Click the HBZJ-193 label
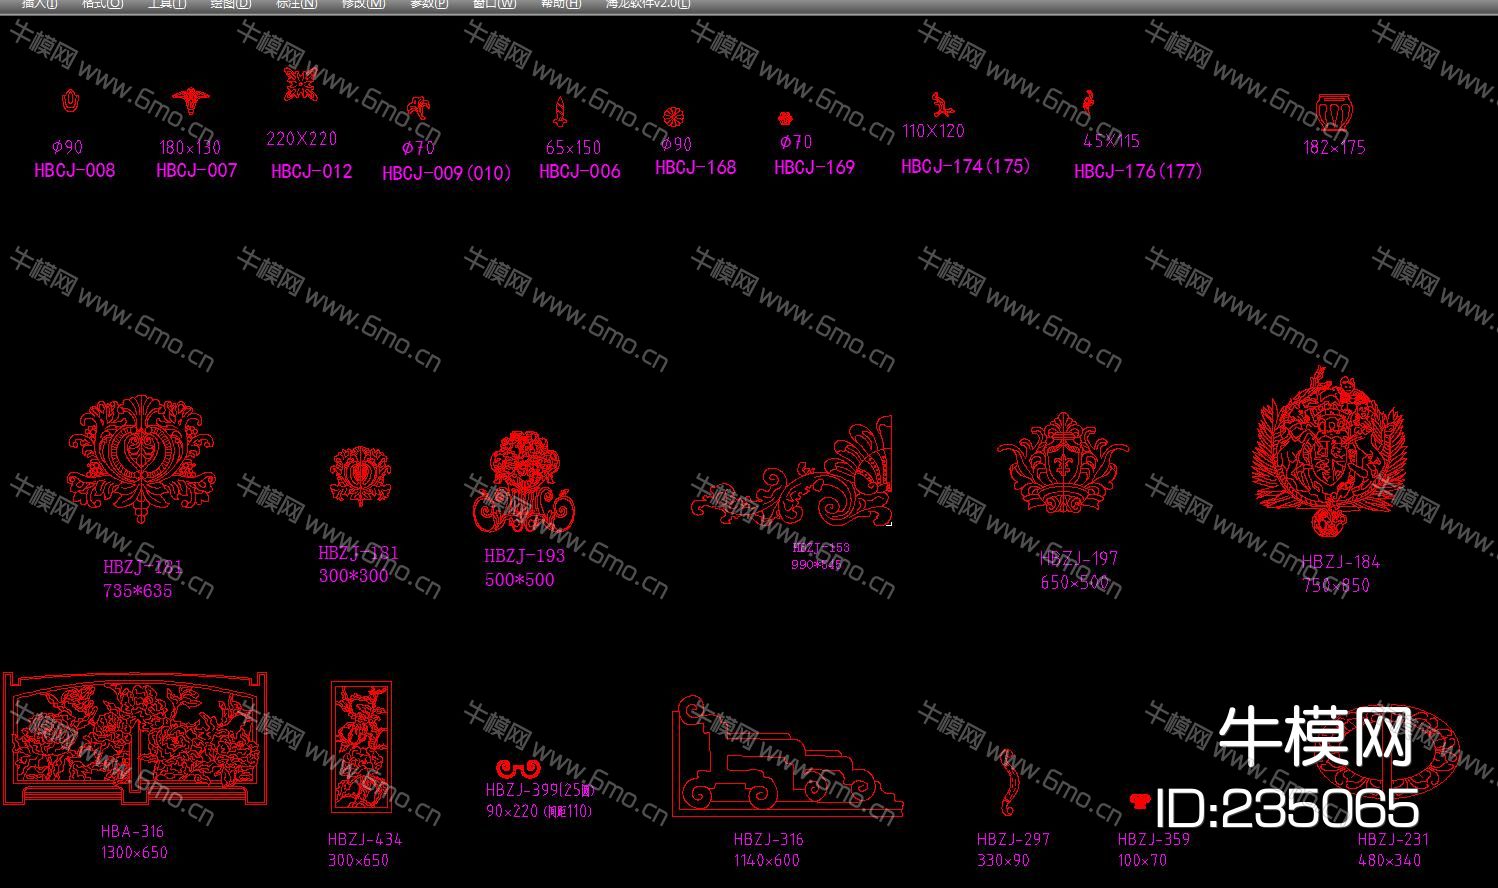 [525, 556]
